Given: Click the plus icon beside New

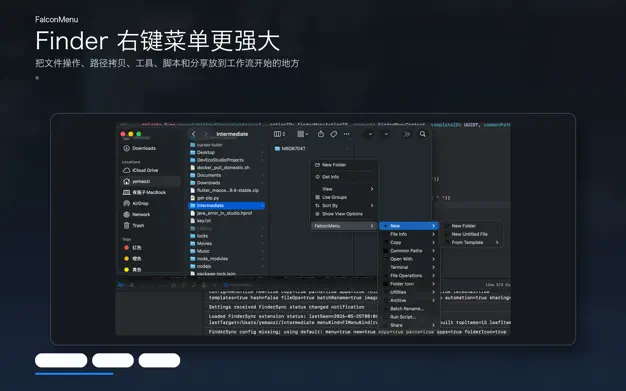Looking at the screenshot, I should click(x=386, y=226).
